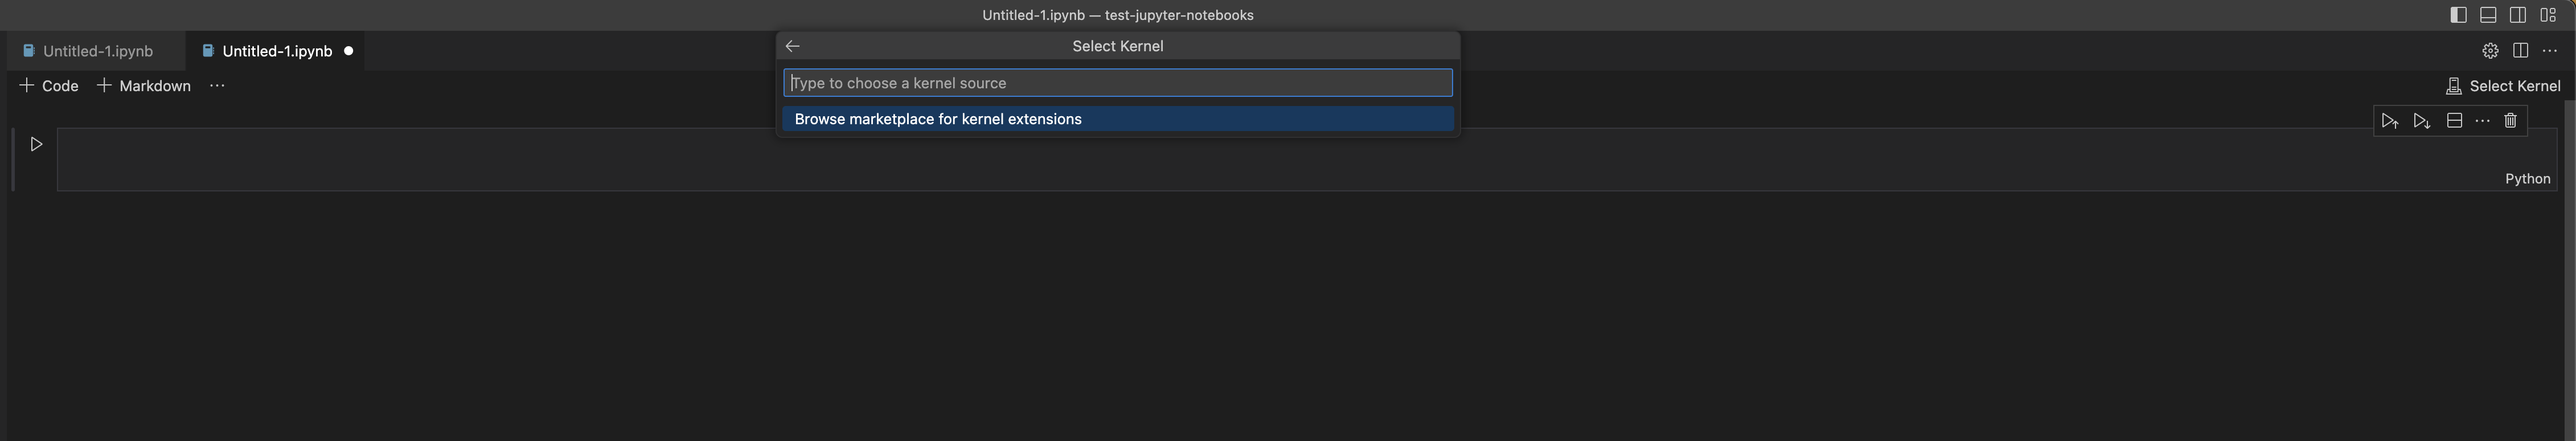This screenshot has width=2576, height=441.
Task: Open more actions for the cell
Action: pos(2482,120)
